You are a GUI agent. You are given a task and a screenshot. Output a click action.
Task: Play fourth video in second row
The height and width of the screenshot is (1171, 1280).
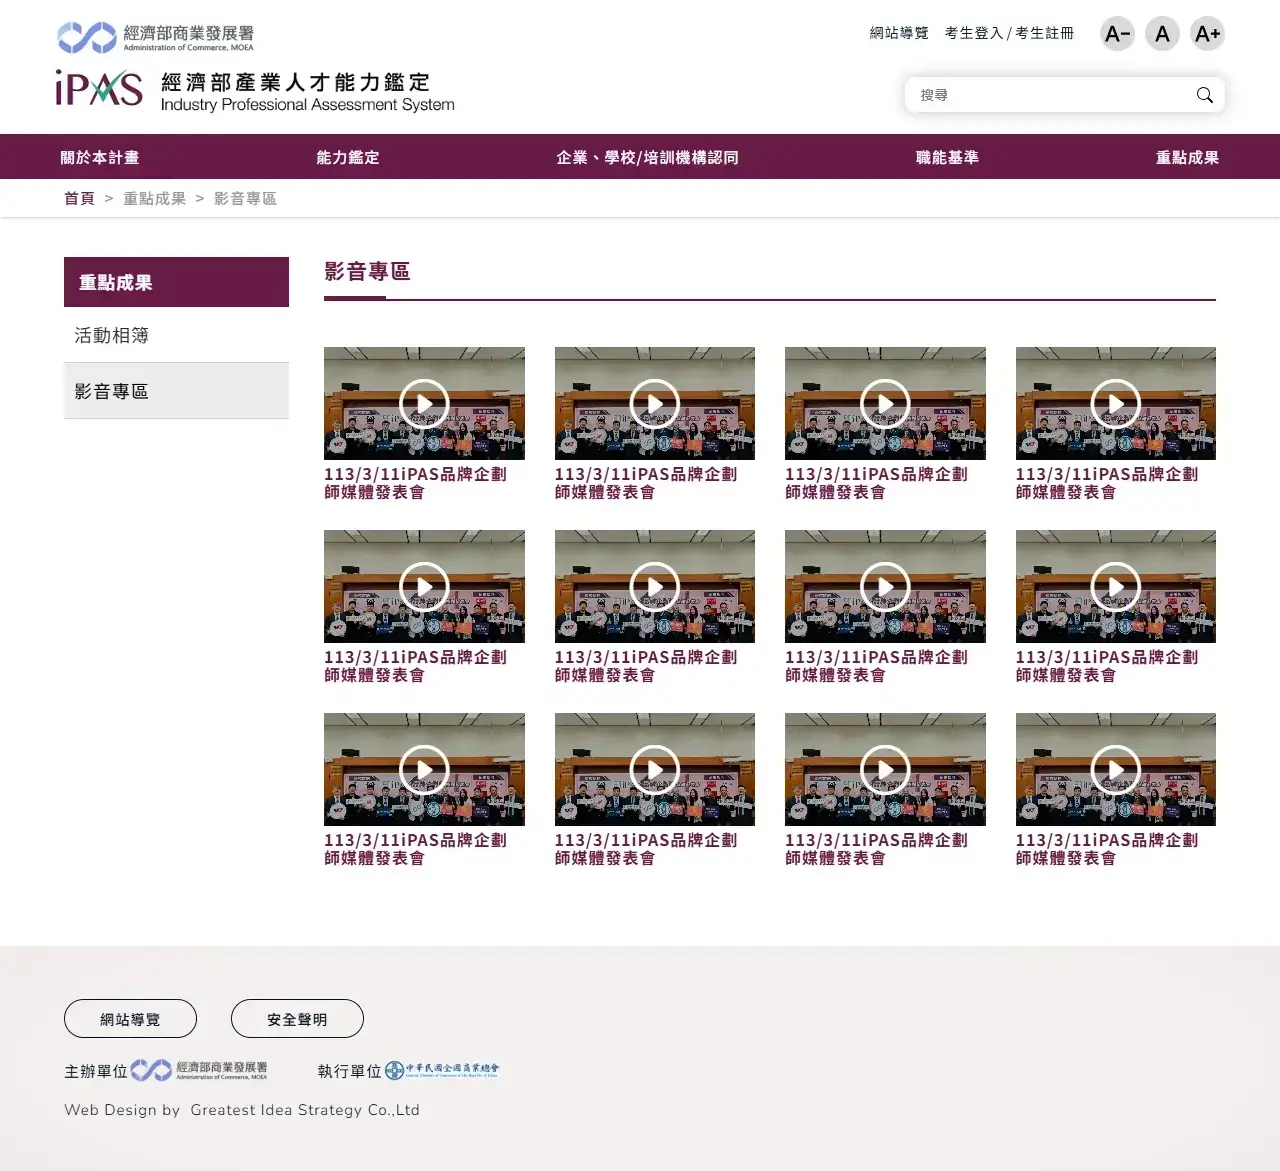tap(1116, 587)
